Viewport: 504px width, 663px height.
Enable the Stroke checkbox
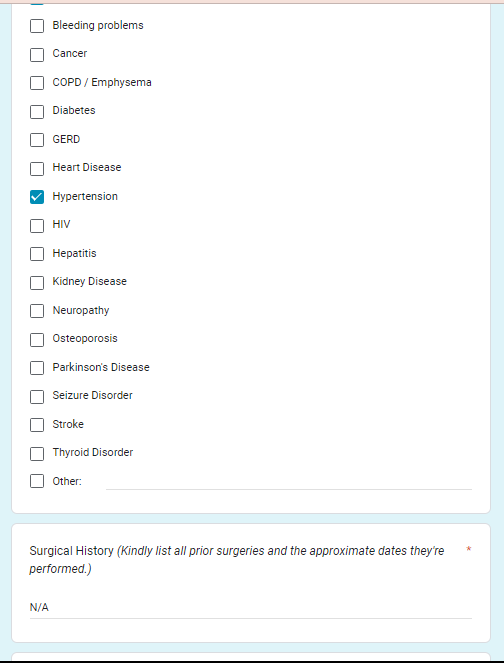pyautogui.click(x=37, y=425)
